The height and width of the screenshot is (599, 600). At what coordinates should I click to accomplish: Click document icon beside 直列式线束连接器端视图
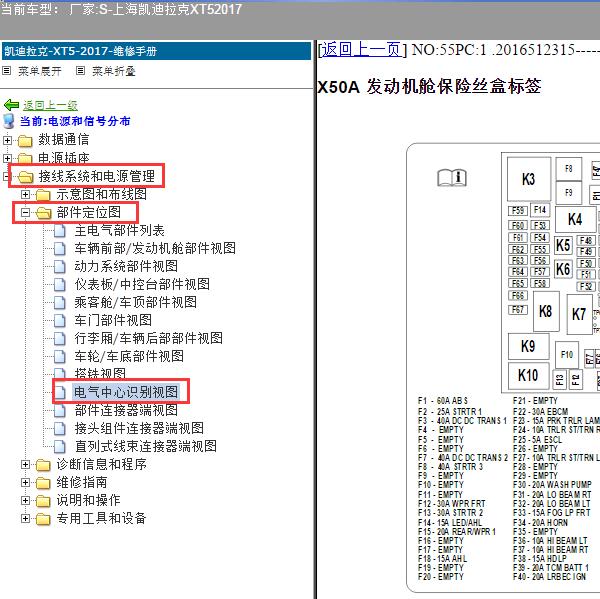[60, 447]
